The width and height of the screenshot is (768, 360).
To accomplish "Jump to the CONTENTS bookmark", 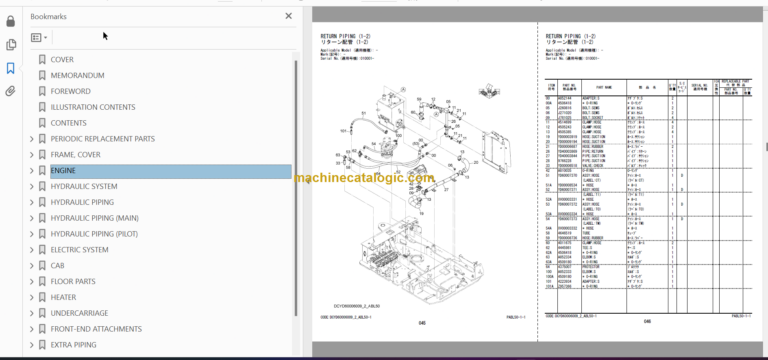I will click(69, 123).
